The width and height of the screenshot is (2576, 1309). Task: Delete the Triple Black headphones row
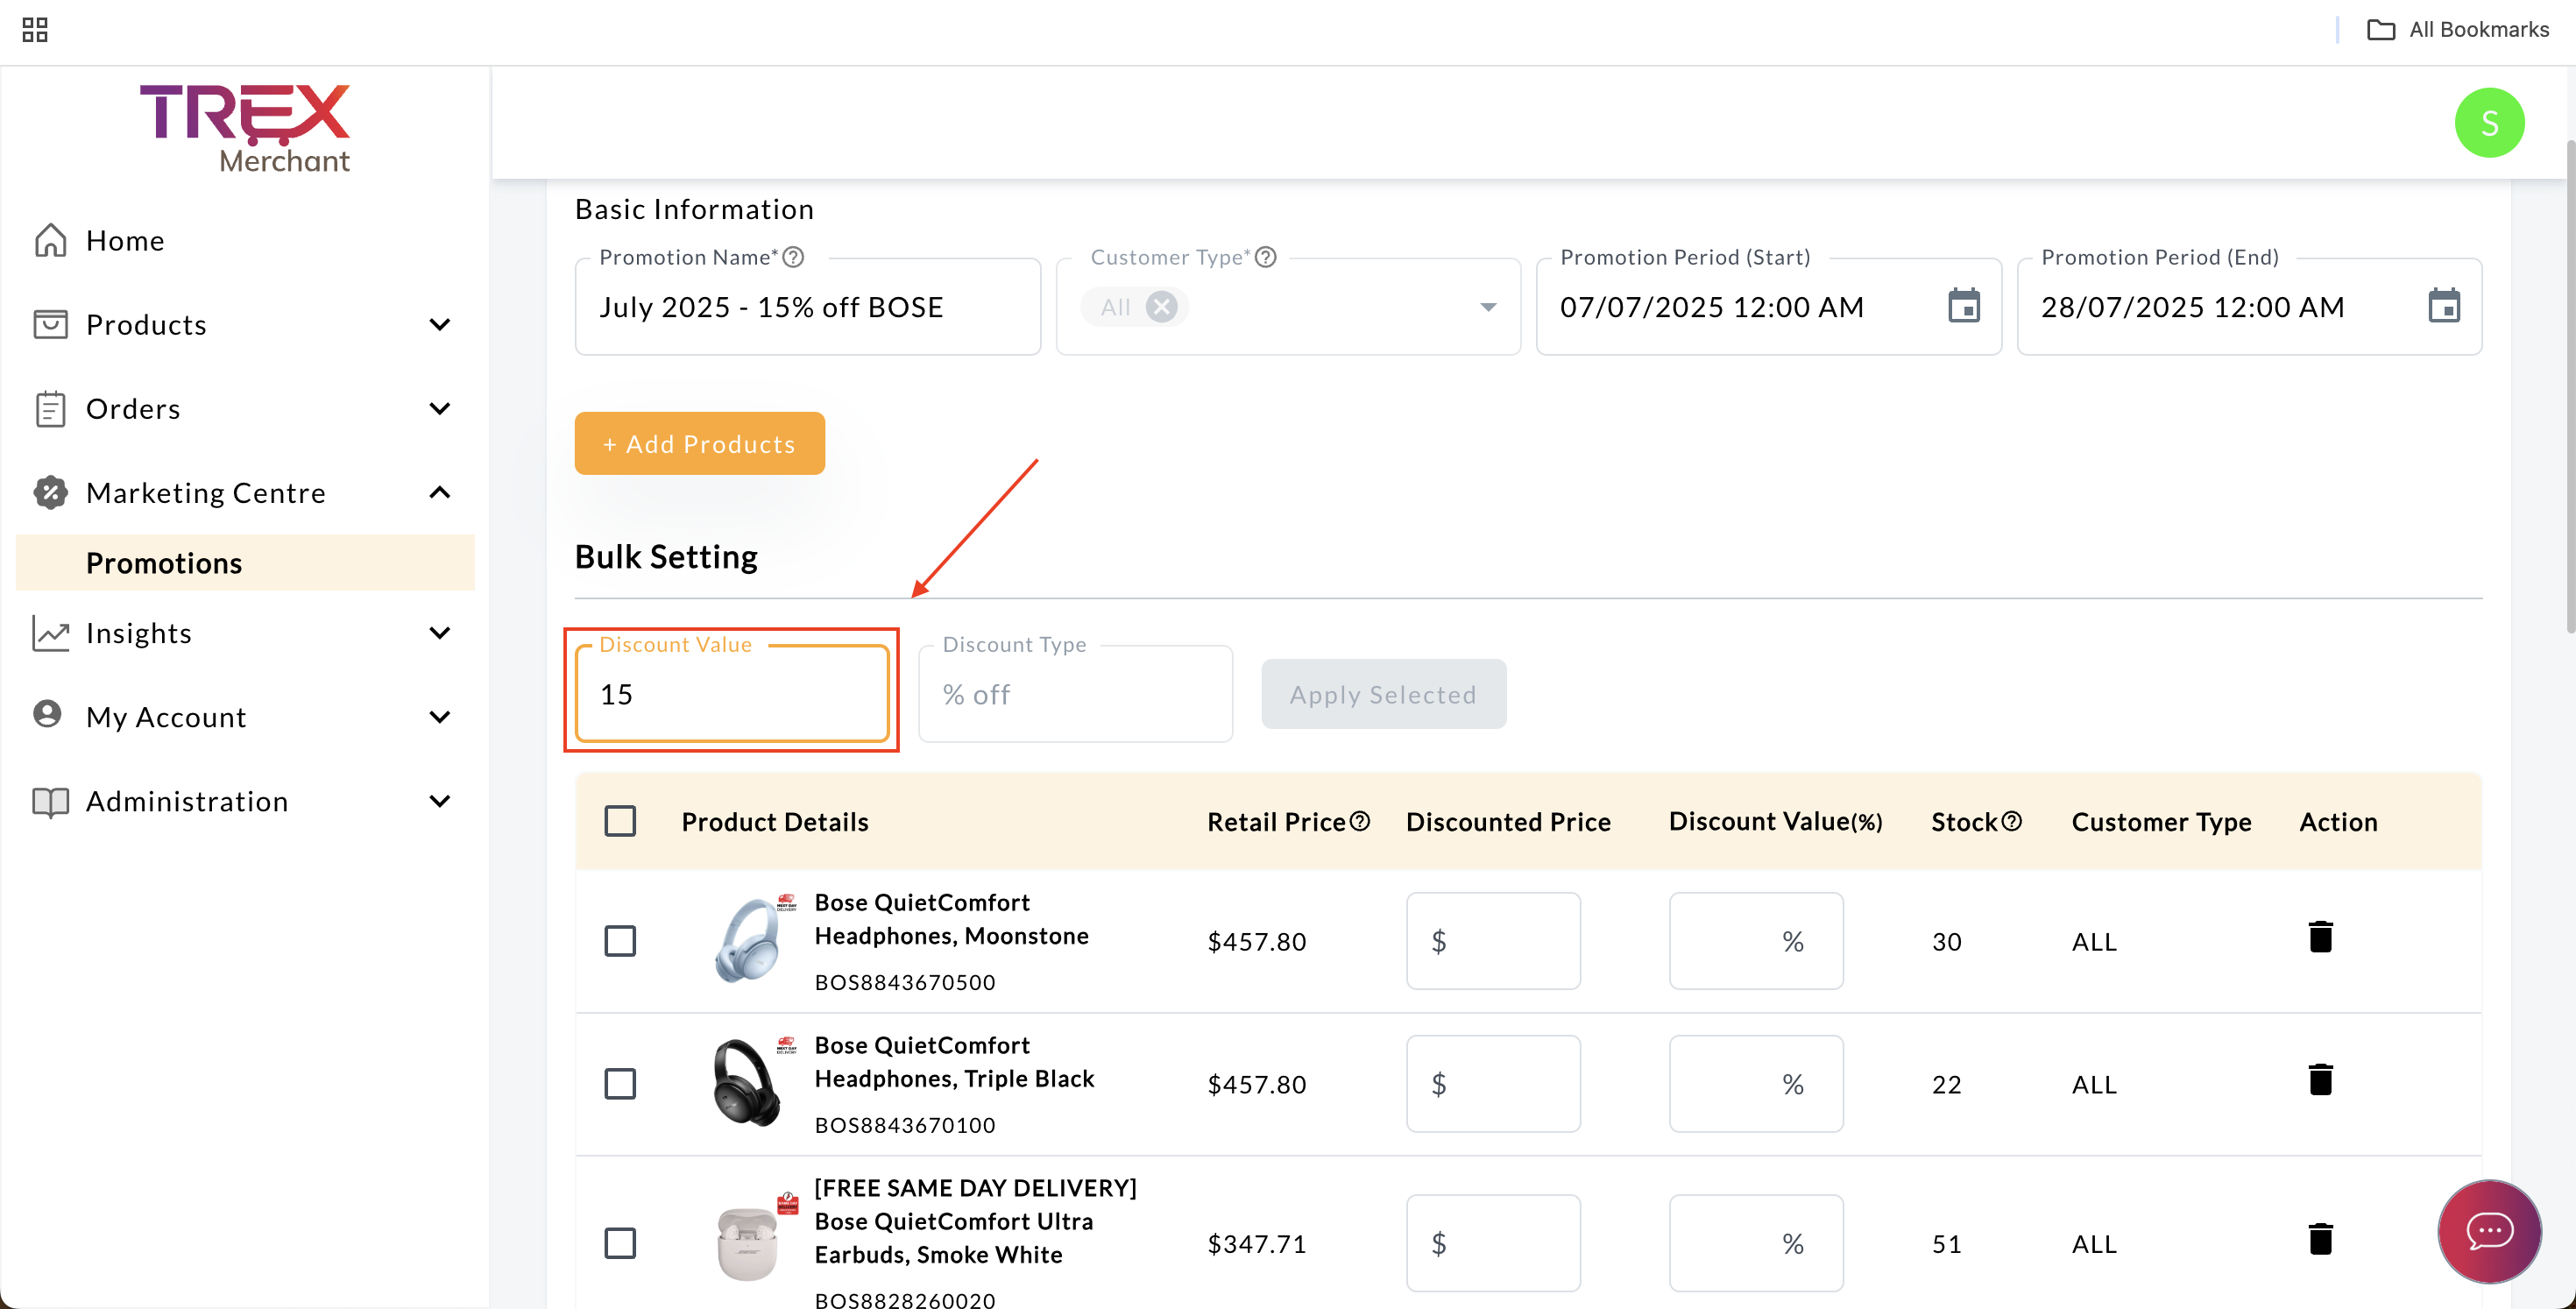[2320, 1079]
